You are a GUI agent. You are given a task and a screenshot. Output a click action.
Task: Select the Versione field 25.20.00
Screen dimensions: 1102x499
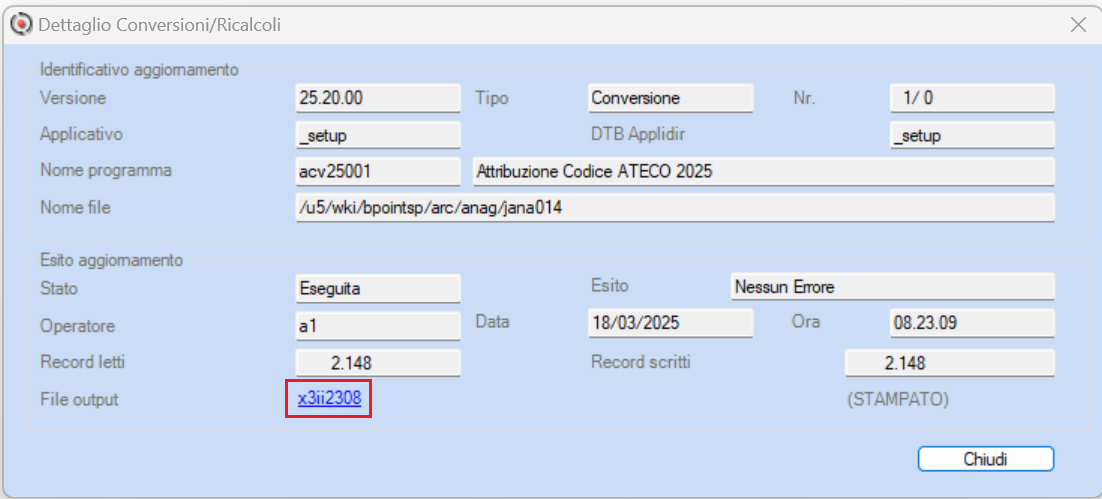(378, 98)
